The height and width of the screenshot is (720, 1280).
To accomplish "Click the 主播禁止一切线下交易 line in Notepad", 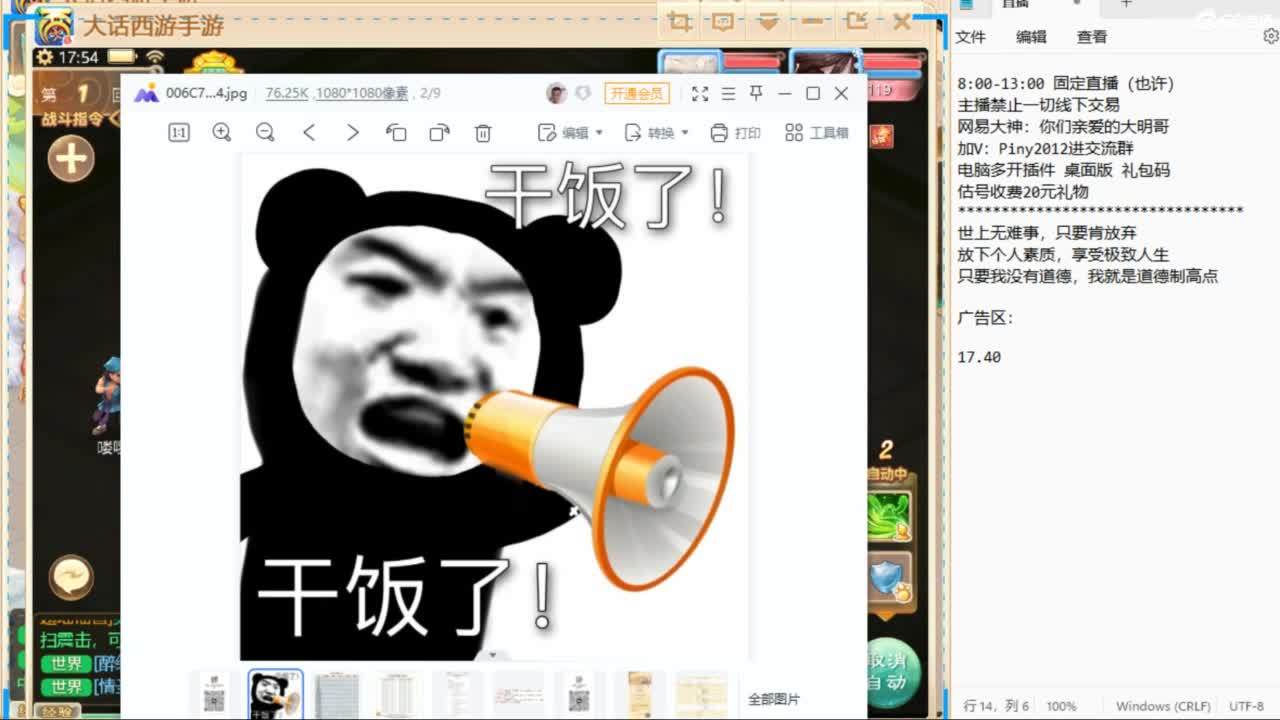I will (1038, 105).
